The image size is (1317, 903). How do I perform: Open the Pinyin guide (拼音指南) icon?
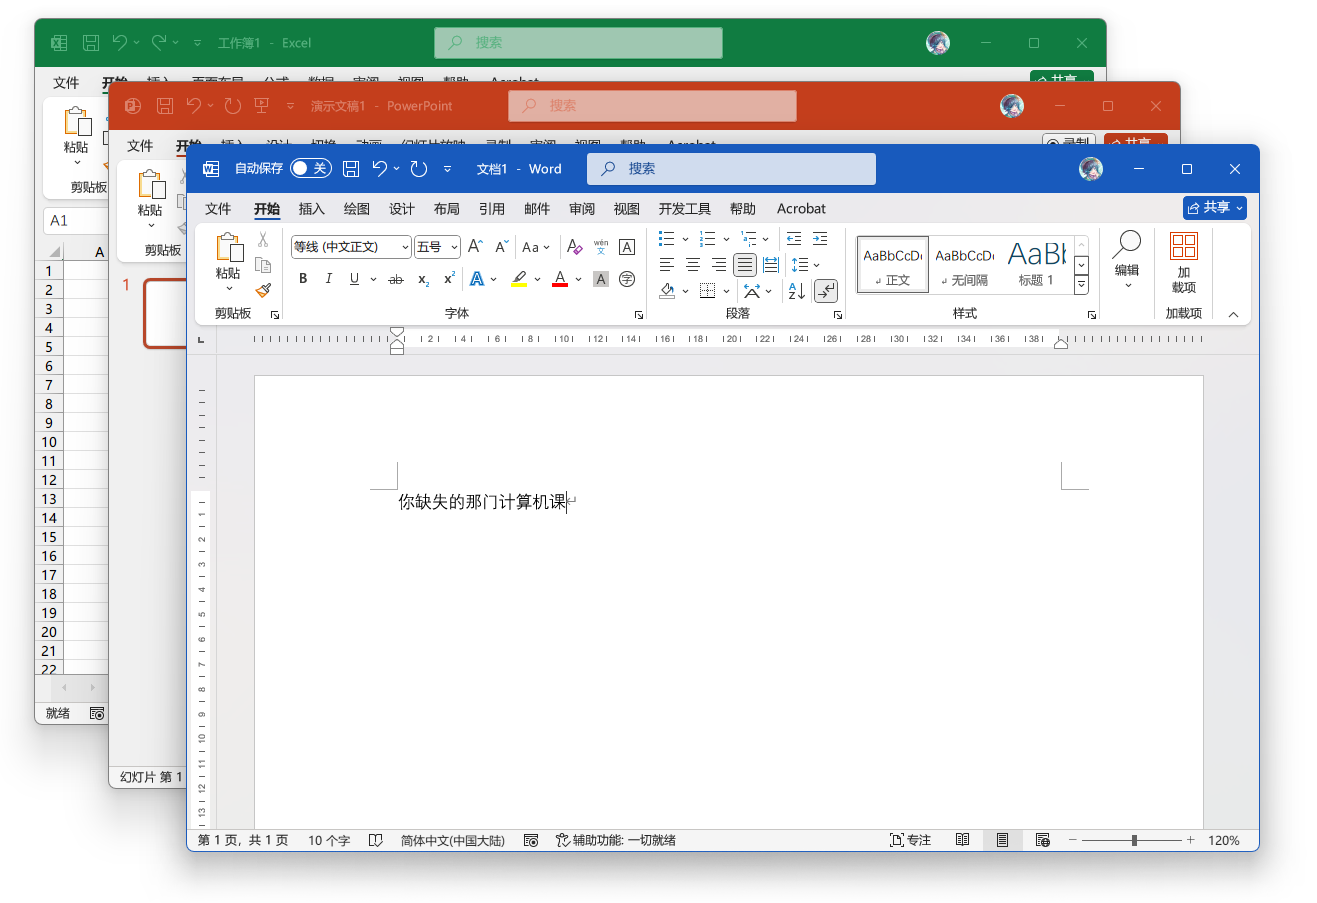tap(599, 247)
